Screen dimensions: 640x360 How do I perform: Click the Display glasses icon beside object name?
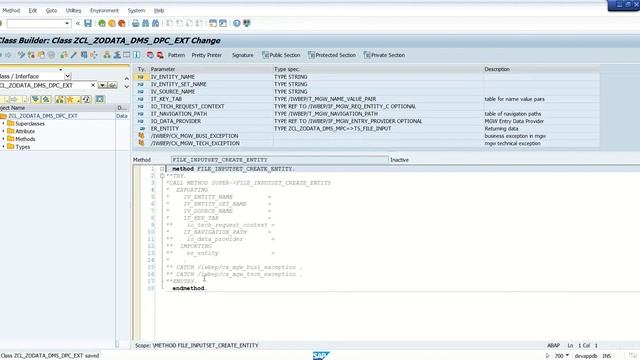click(x=113, y=85)
